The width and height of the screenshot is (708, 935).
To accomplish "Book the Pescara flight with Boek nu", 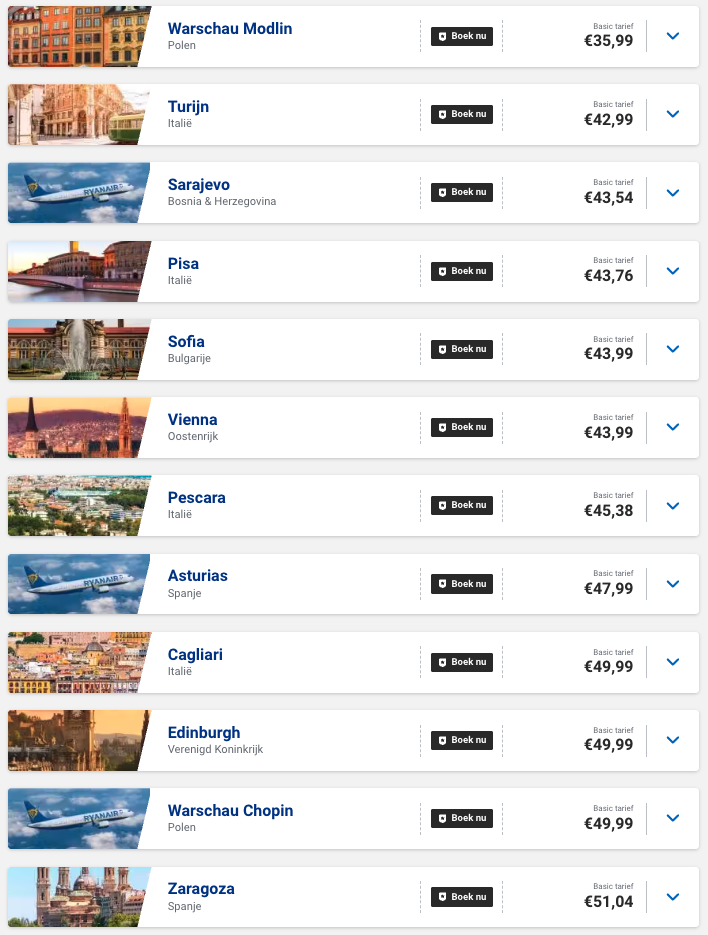I will (x=462, y=505).
